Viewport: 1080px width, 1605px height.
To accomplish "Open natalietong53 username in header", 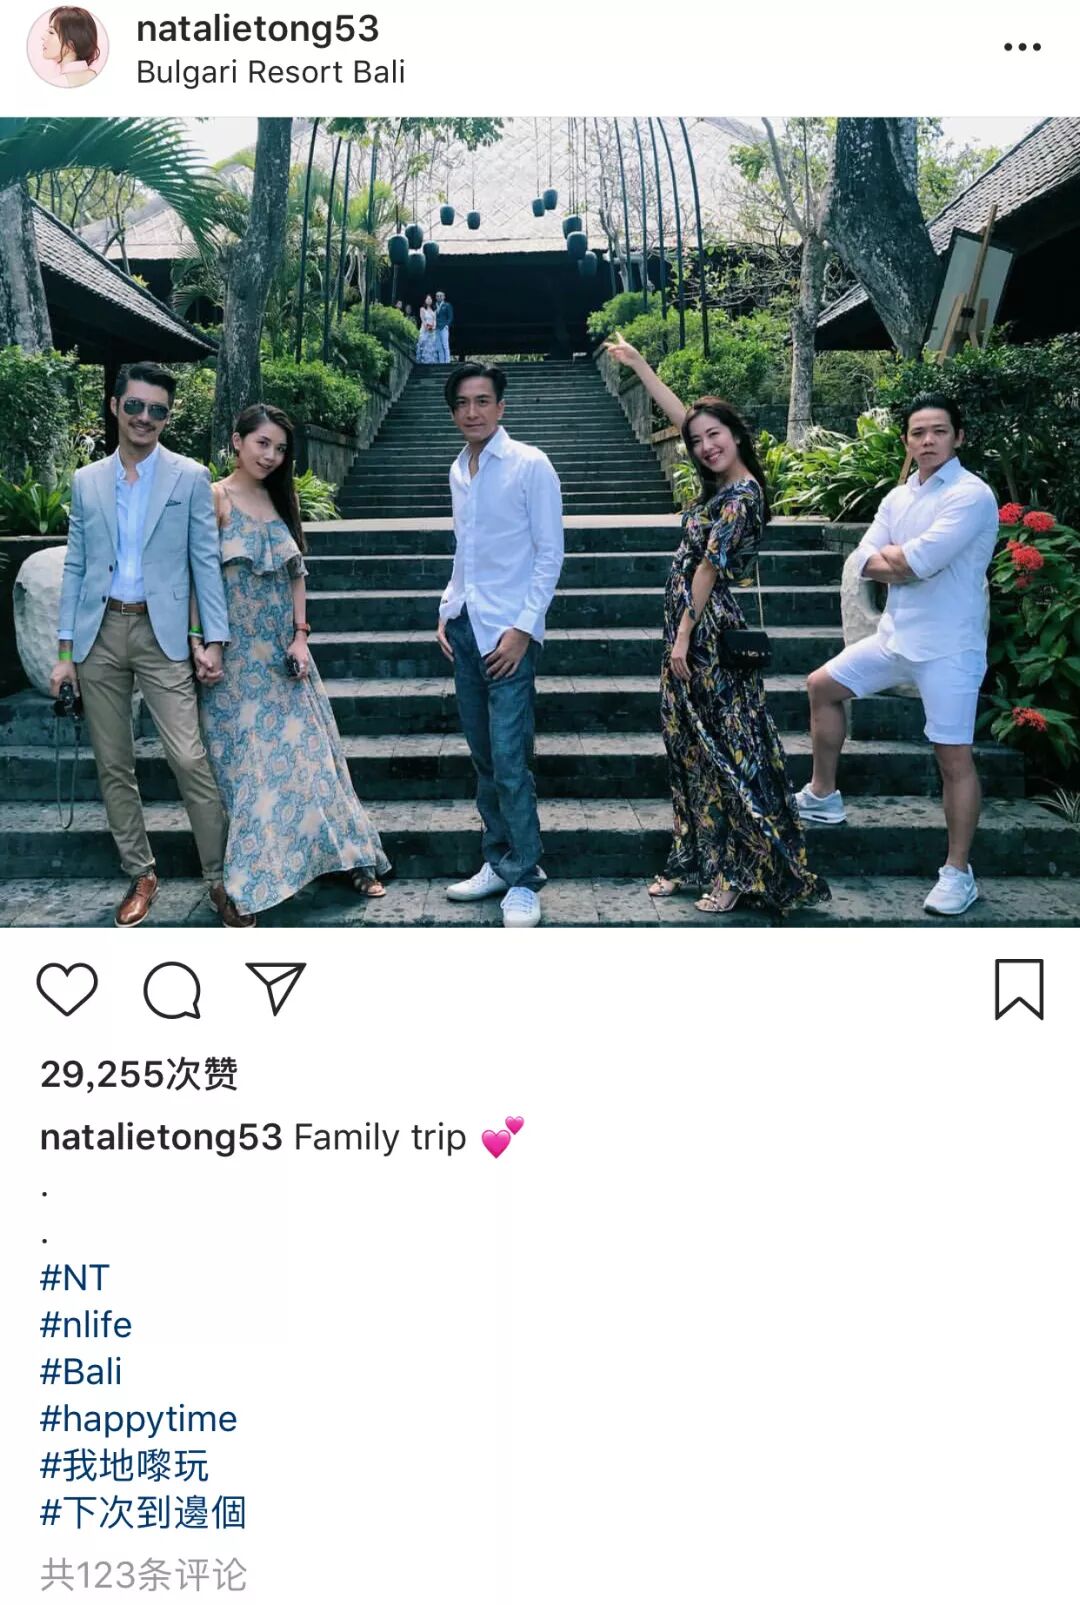I will coord(258,28).
